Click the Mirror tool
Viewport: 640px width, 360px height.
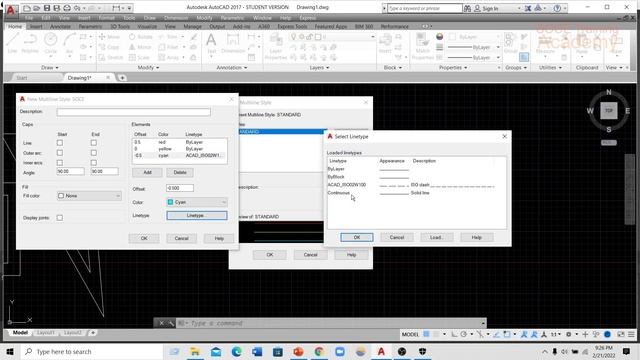coord(140,47)
